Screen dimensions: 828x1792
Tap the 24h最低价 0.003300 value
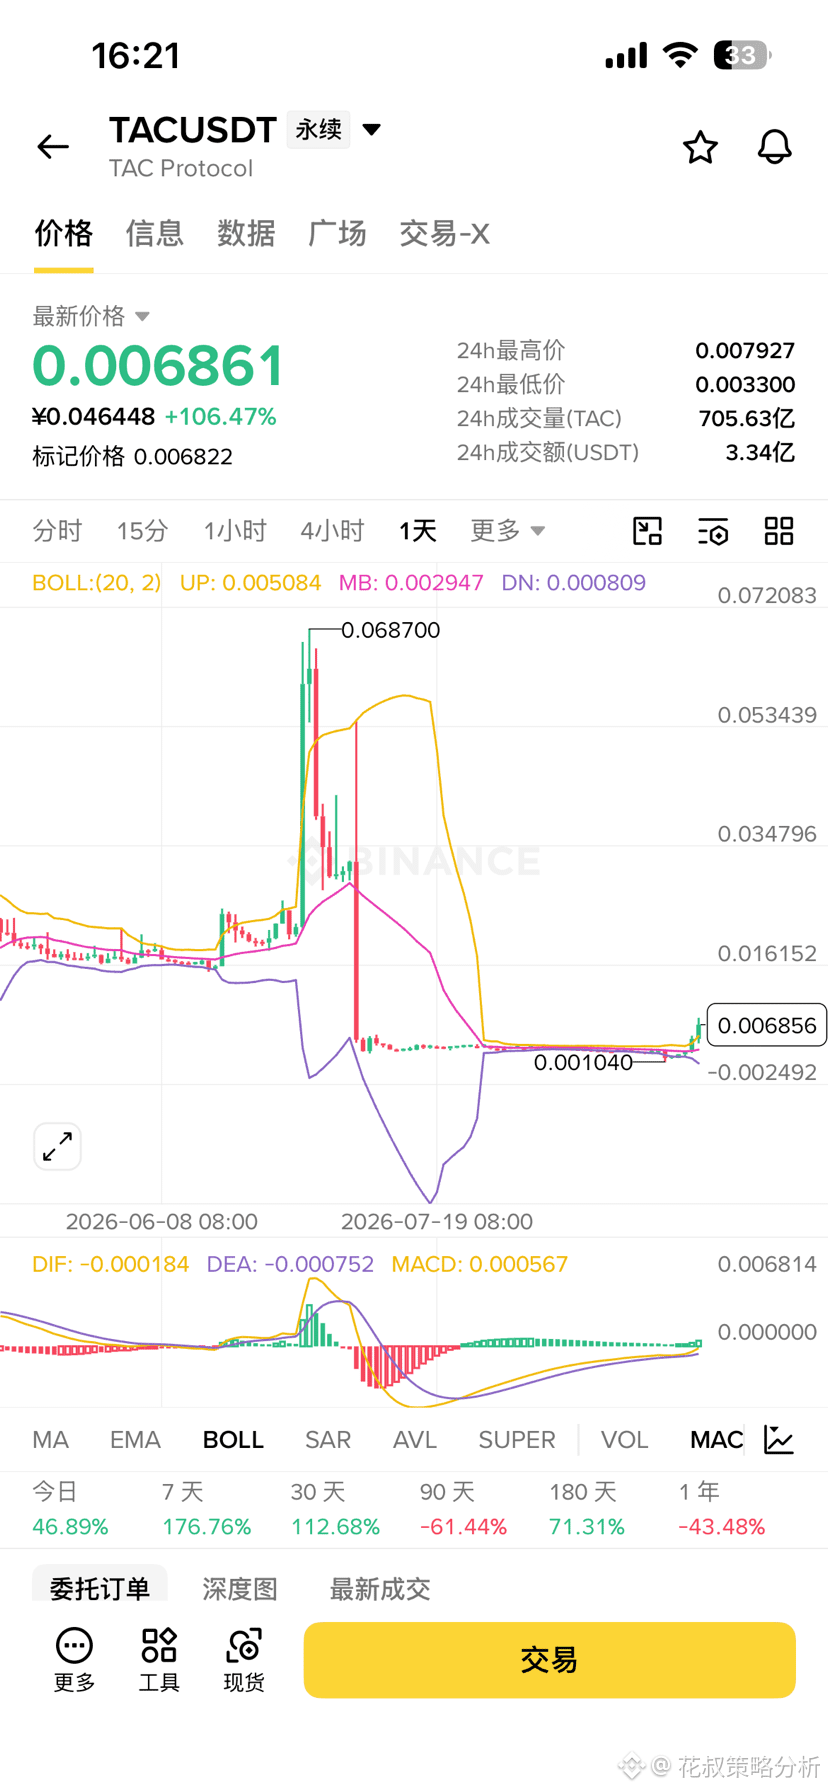[745, 385]
